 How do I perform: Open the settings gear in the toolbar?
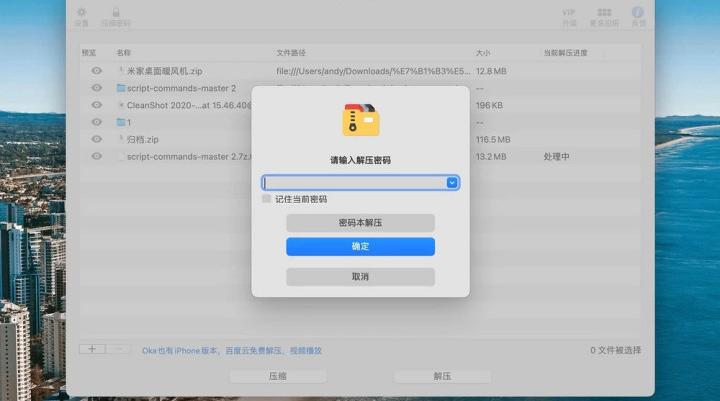pyautogui.click(x=82, y=17)
